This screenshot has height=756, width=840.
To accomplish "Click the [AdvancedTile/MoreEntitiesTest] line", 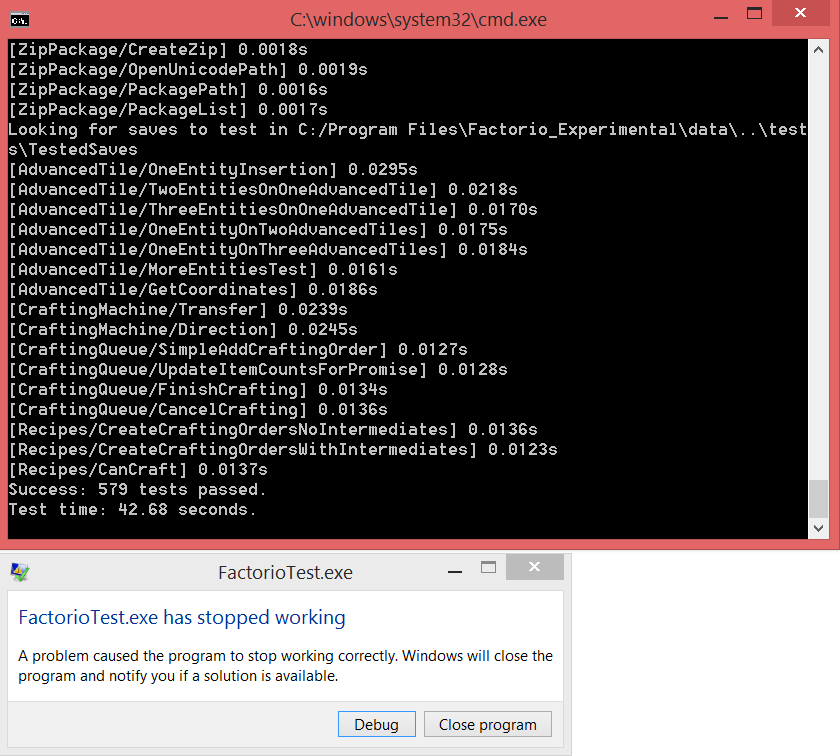I will coord(203,270).
